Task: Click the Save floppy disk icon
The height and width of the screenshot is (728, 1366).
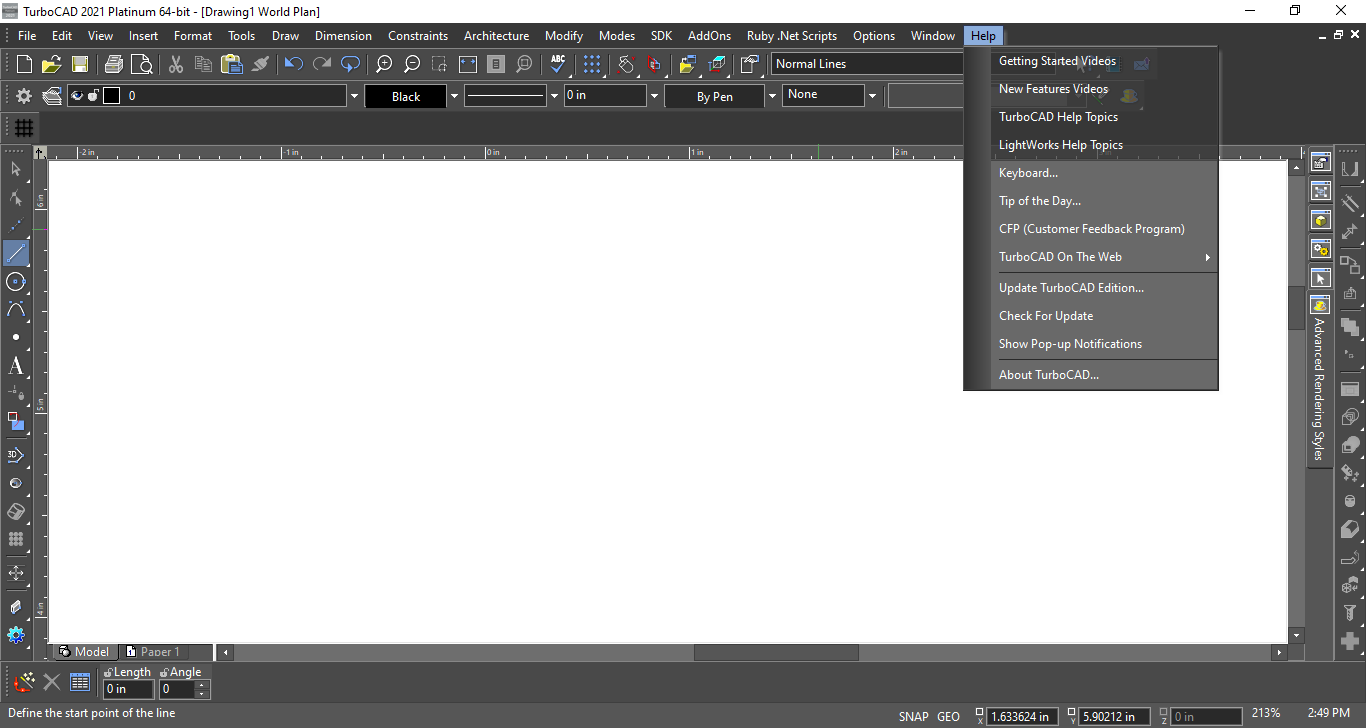Action: [80, 64]
